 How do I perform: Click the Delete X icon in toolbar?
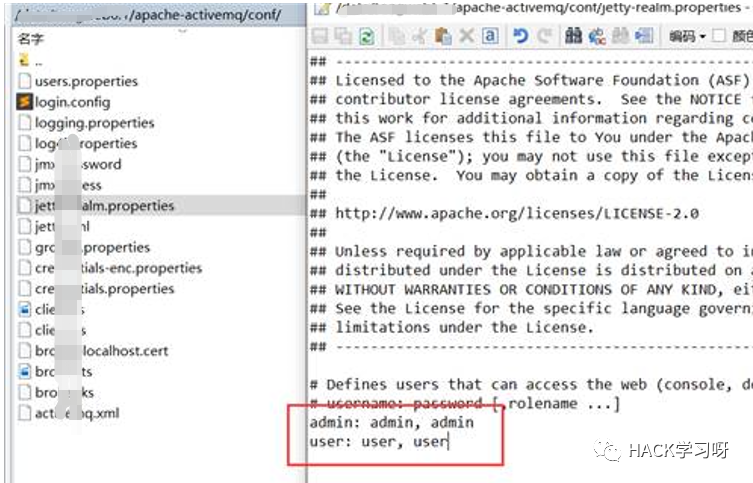point(466,36)
